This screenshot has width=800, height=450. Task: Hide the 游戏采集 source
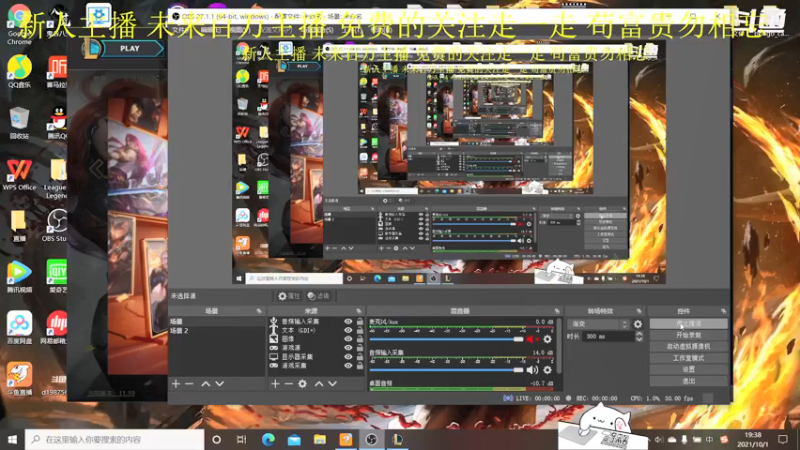348,365
